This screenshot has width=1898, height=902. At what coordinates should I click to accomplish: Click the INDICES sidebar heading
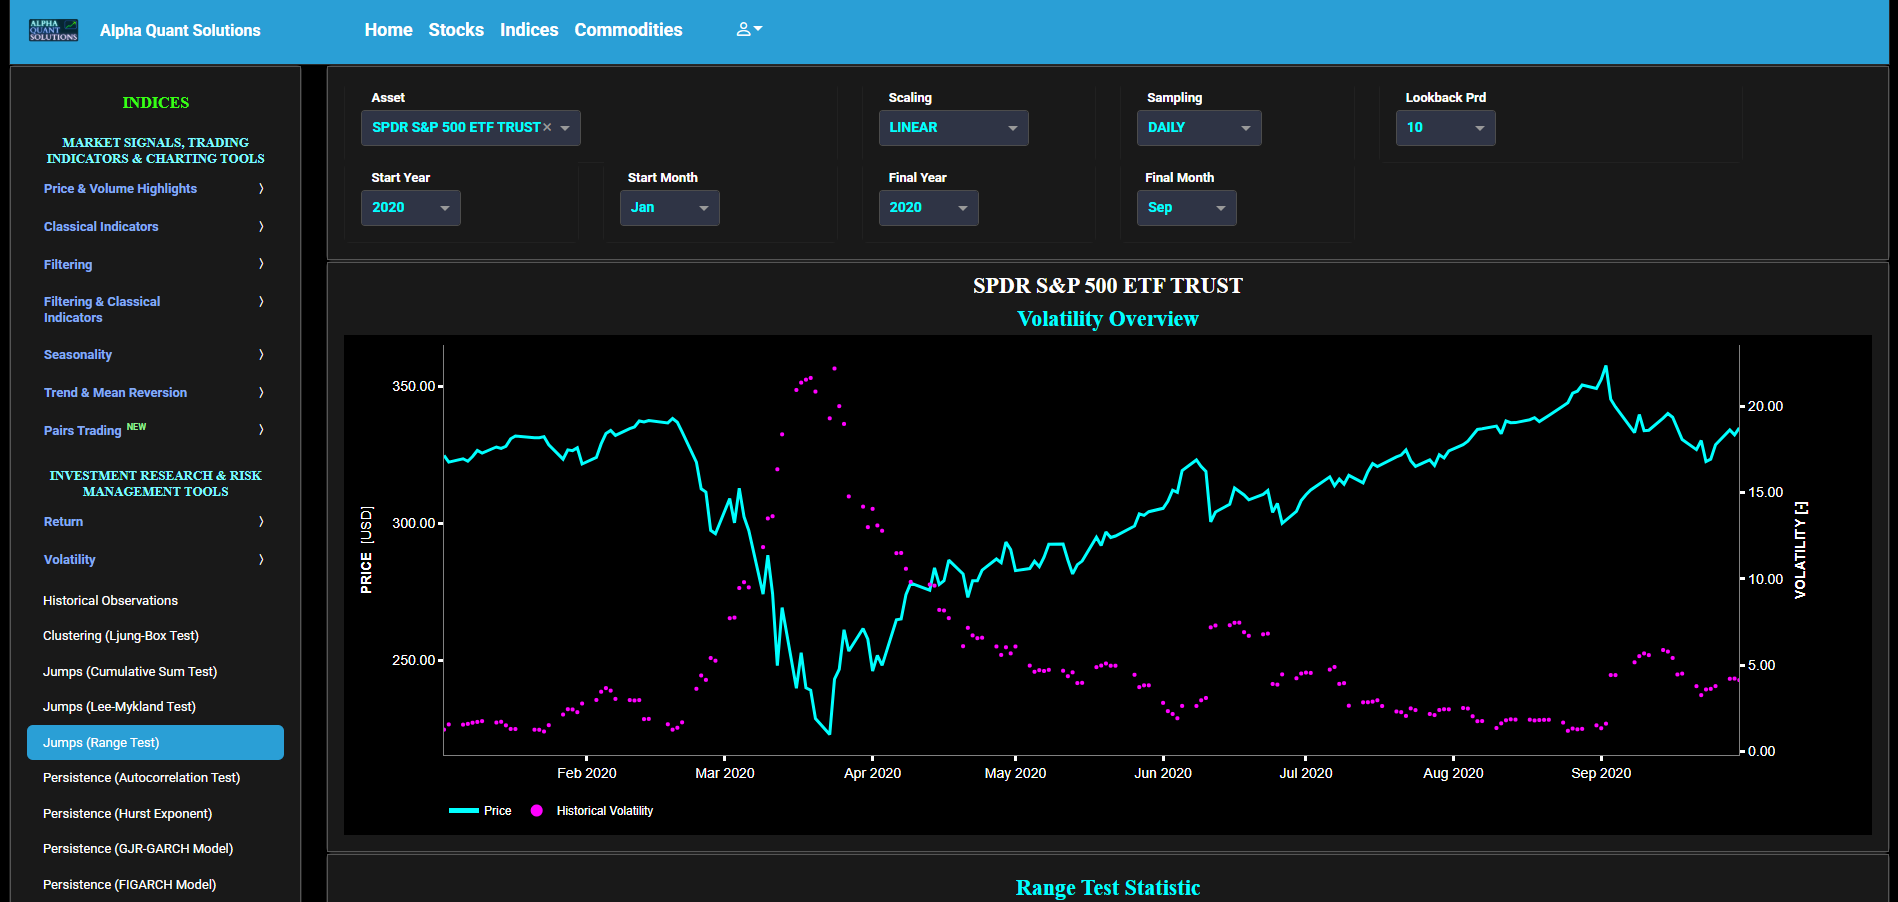click(x=155, y=103)
